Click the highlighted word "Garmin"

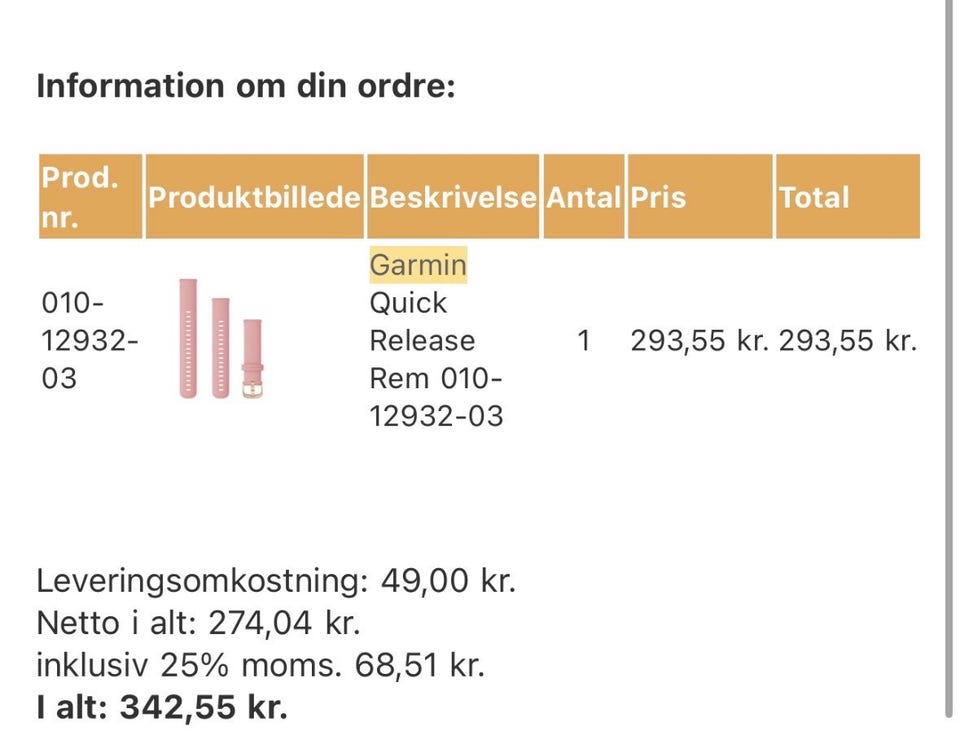[418, 266]
